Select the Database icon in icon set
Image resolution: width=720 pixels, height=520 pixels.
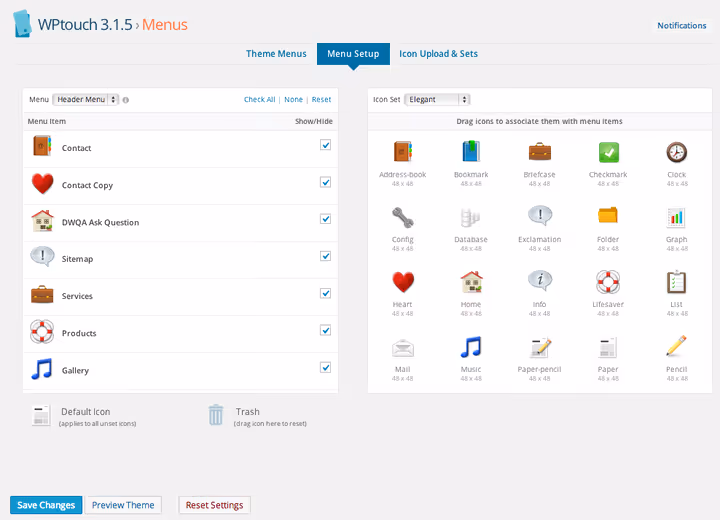(470, 217)
